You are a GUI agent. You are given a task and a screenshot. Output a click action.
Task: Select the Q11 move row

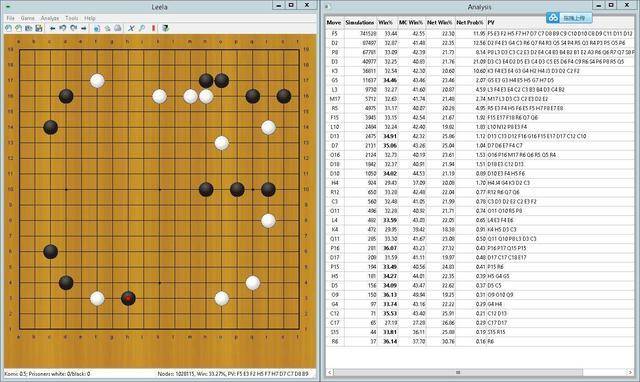480,239
